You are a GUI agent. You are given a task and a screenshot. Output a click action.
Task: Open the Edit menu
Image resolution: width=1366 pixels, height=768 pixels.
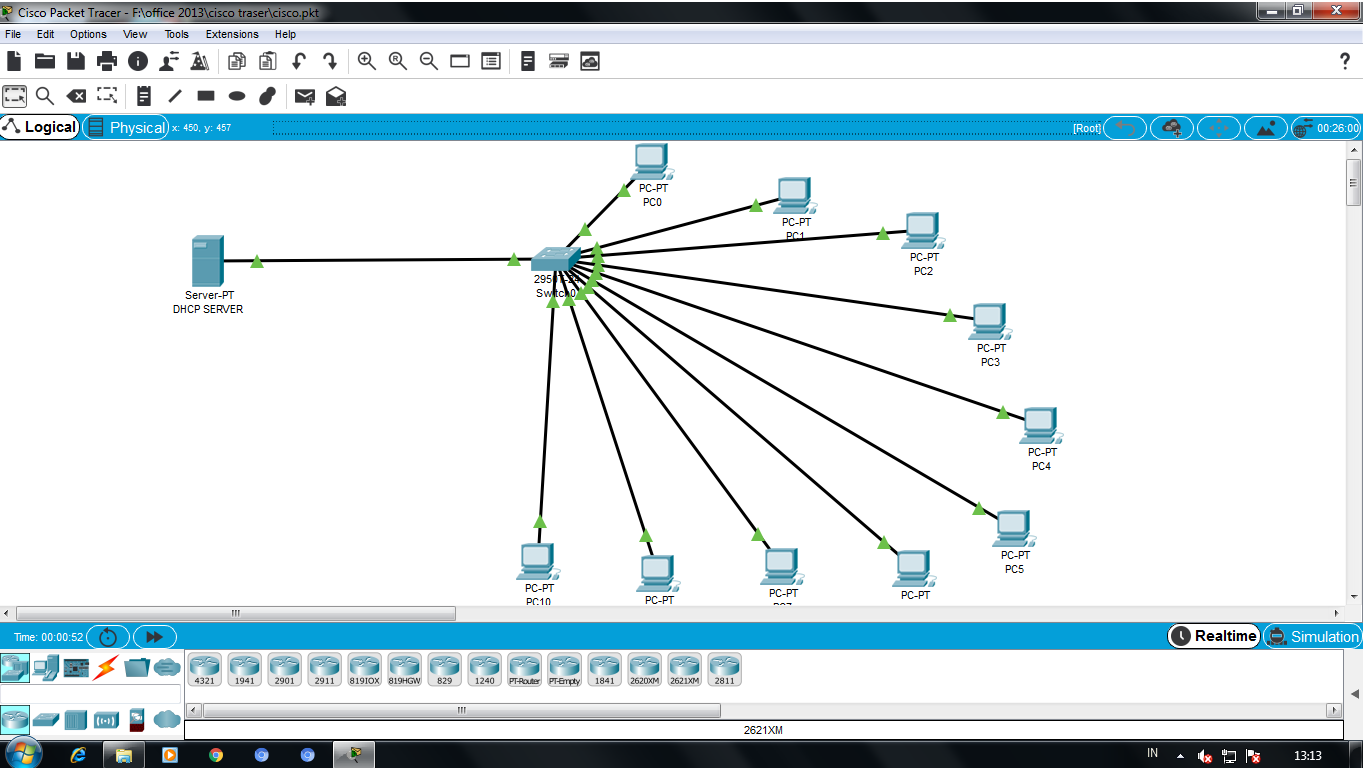pos(46,34)
